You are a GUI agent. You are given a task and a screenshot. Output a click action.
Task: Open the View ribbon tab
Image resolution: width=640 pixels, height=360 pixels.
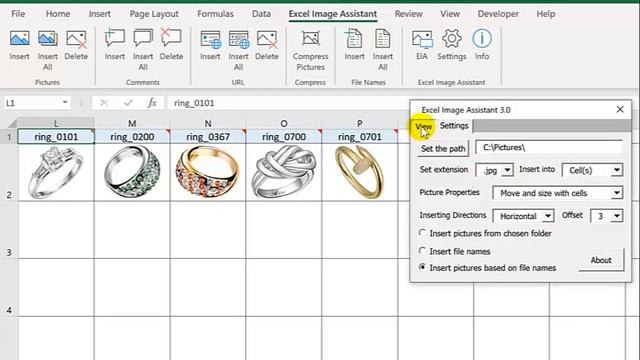[450, 13]
